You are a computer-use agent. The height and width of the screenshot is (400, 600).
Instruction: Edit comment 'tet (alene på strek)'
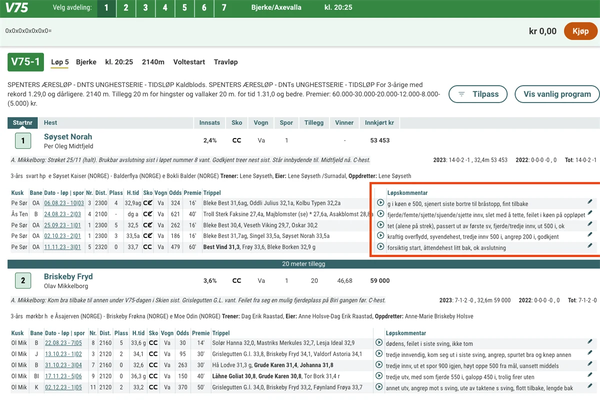click(x=590, y=224)
